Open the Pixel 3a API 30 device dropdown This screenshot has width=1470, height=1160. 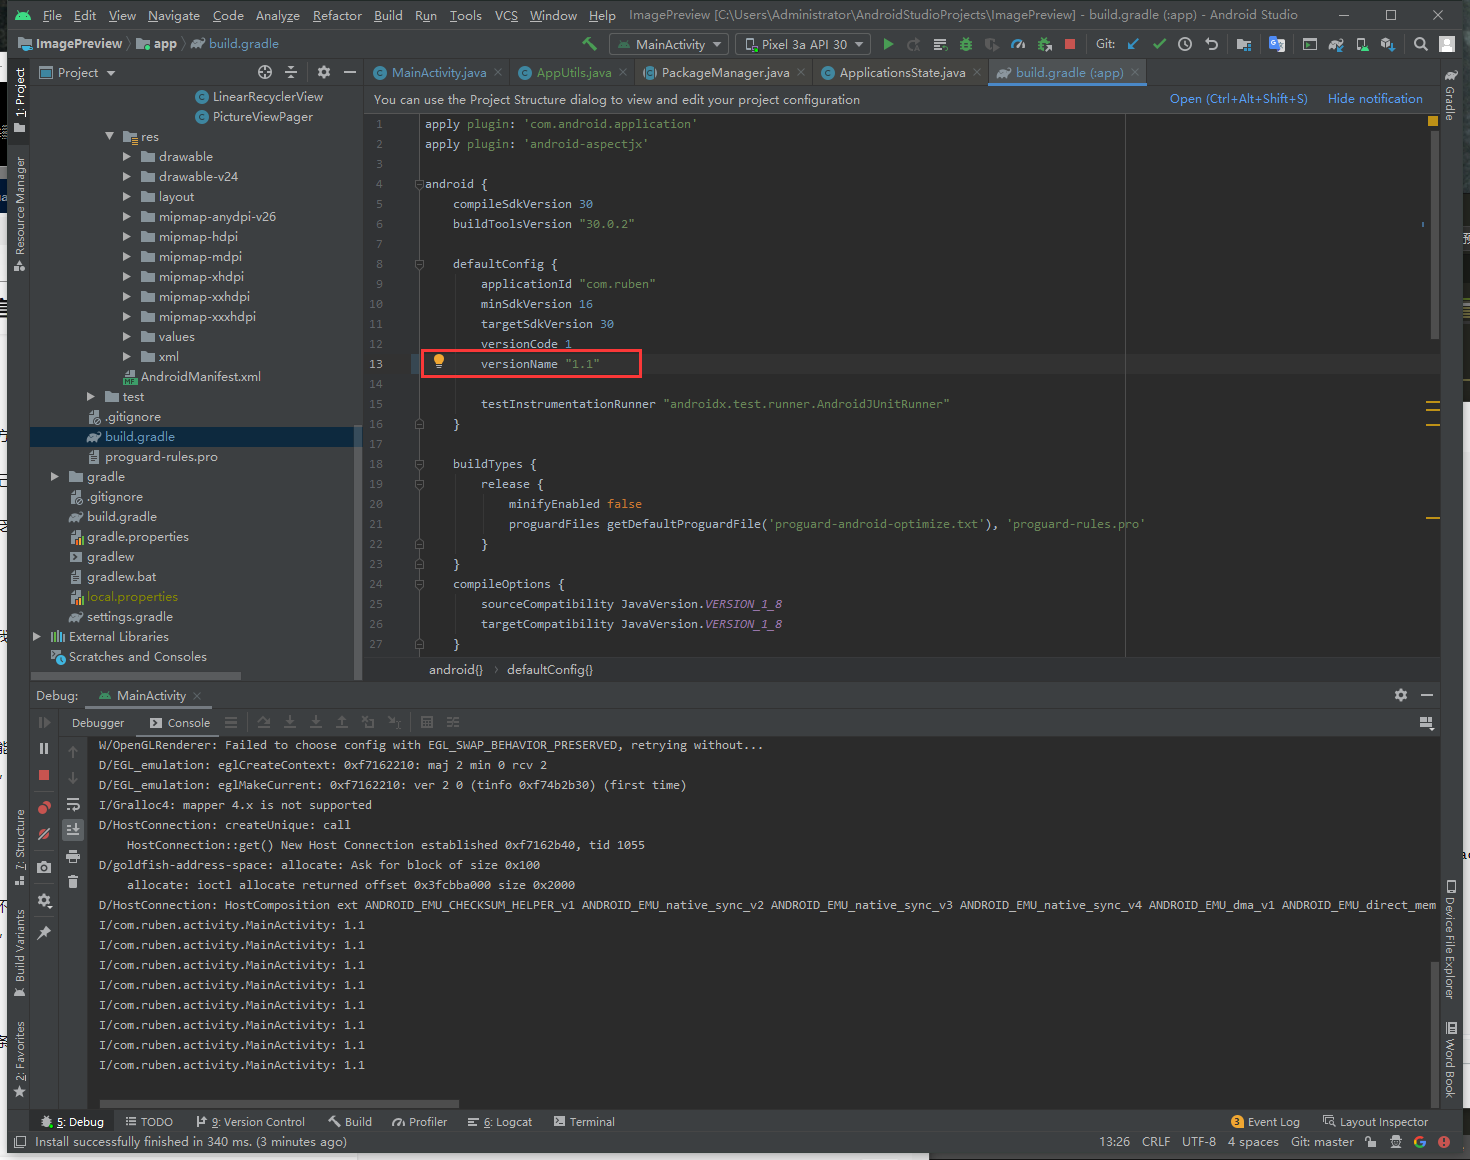click(804, 44)
